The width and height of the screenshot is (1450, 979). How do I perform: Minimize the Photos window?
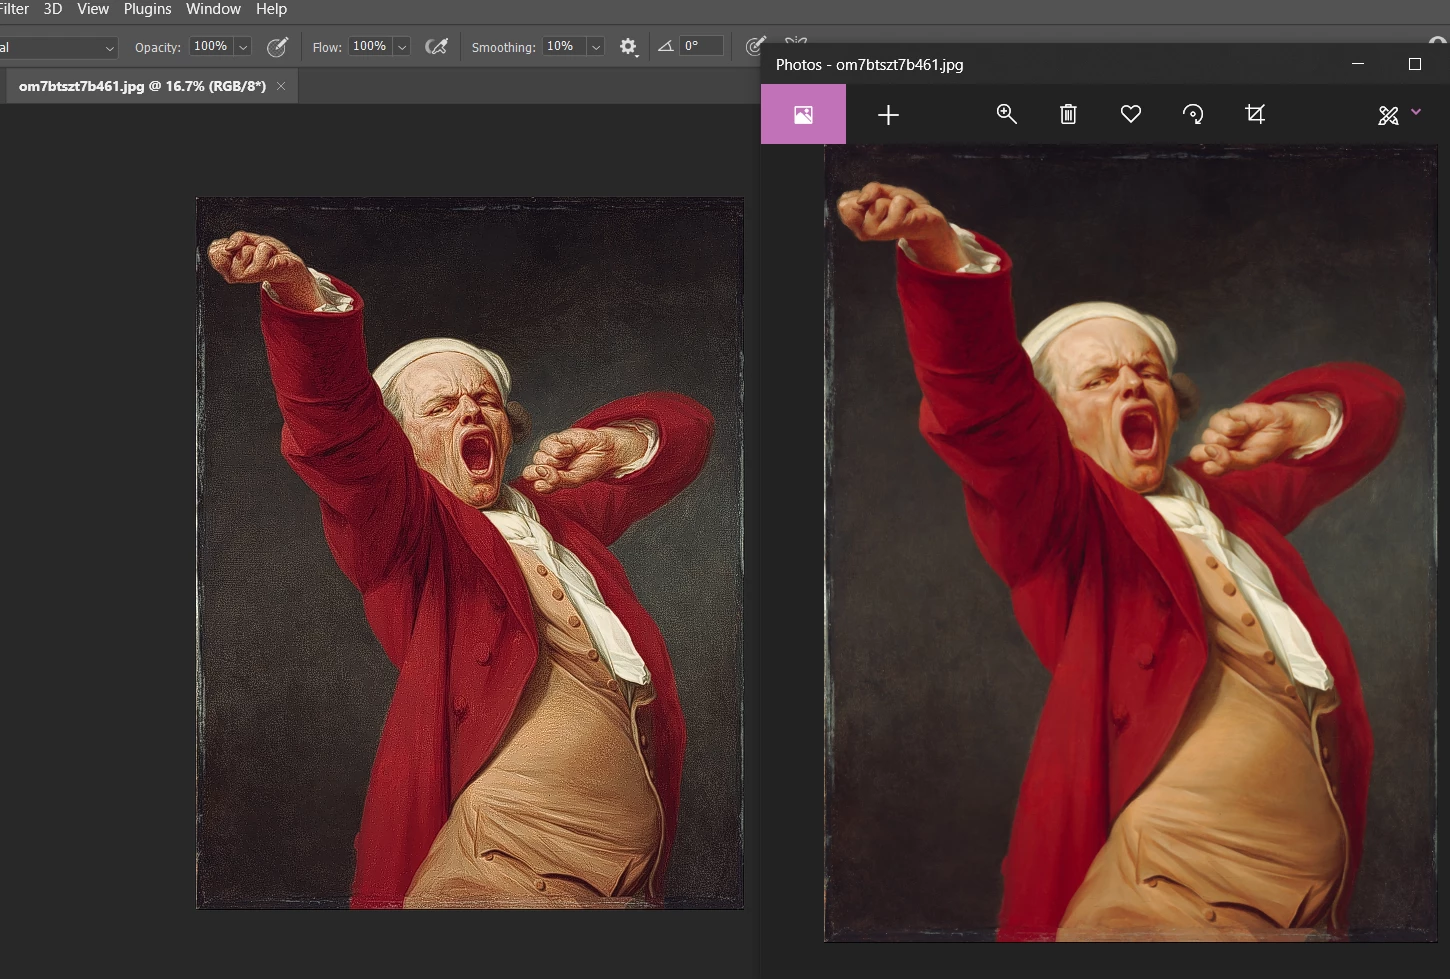[x=1358, y=64]
